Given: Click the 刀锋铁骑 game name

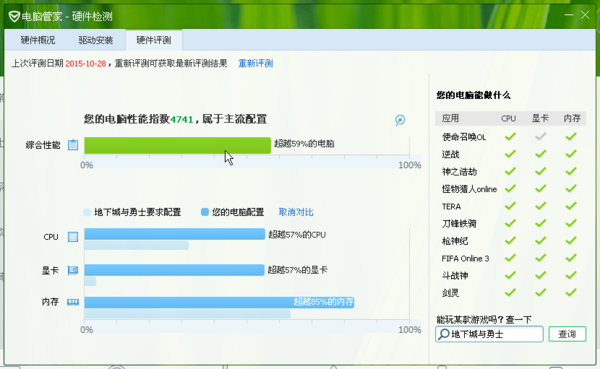Looking at the screenshot, I should point(459,224).
